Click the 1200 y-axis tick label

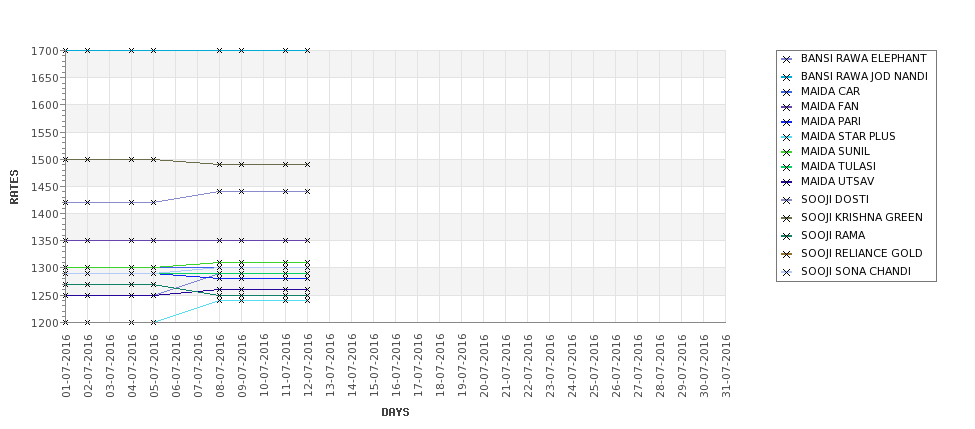(45, 323)
